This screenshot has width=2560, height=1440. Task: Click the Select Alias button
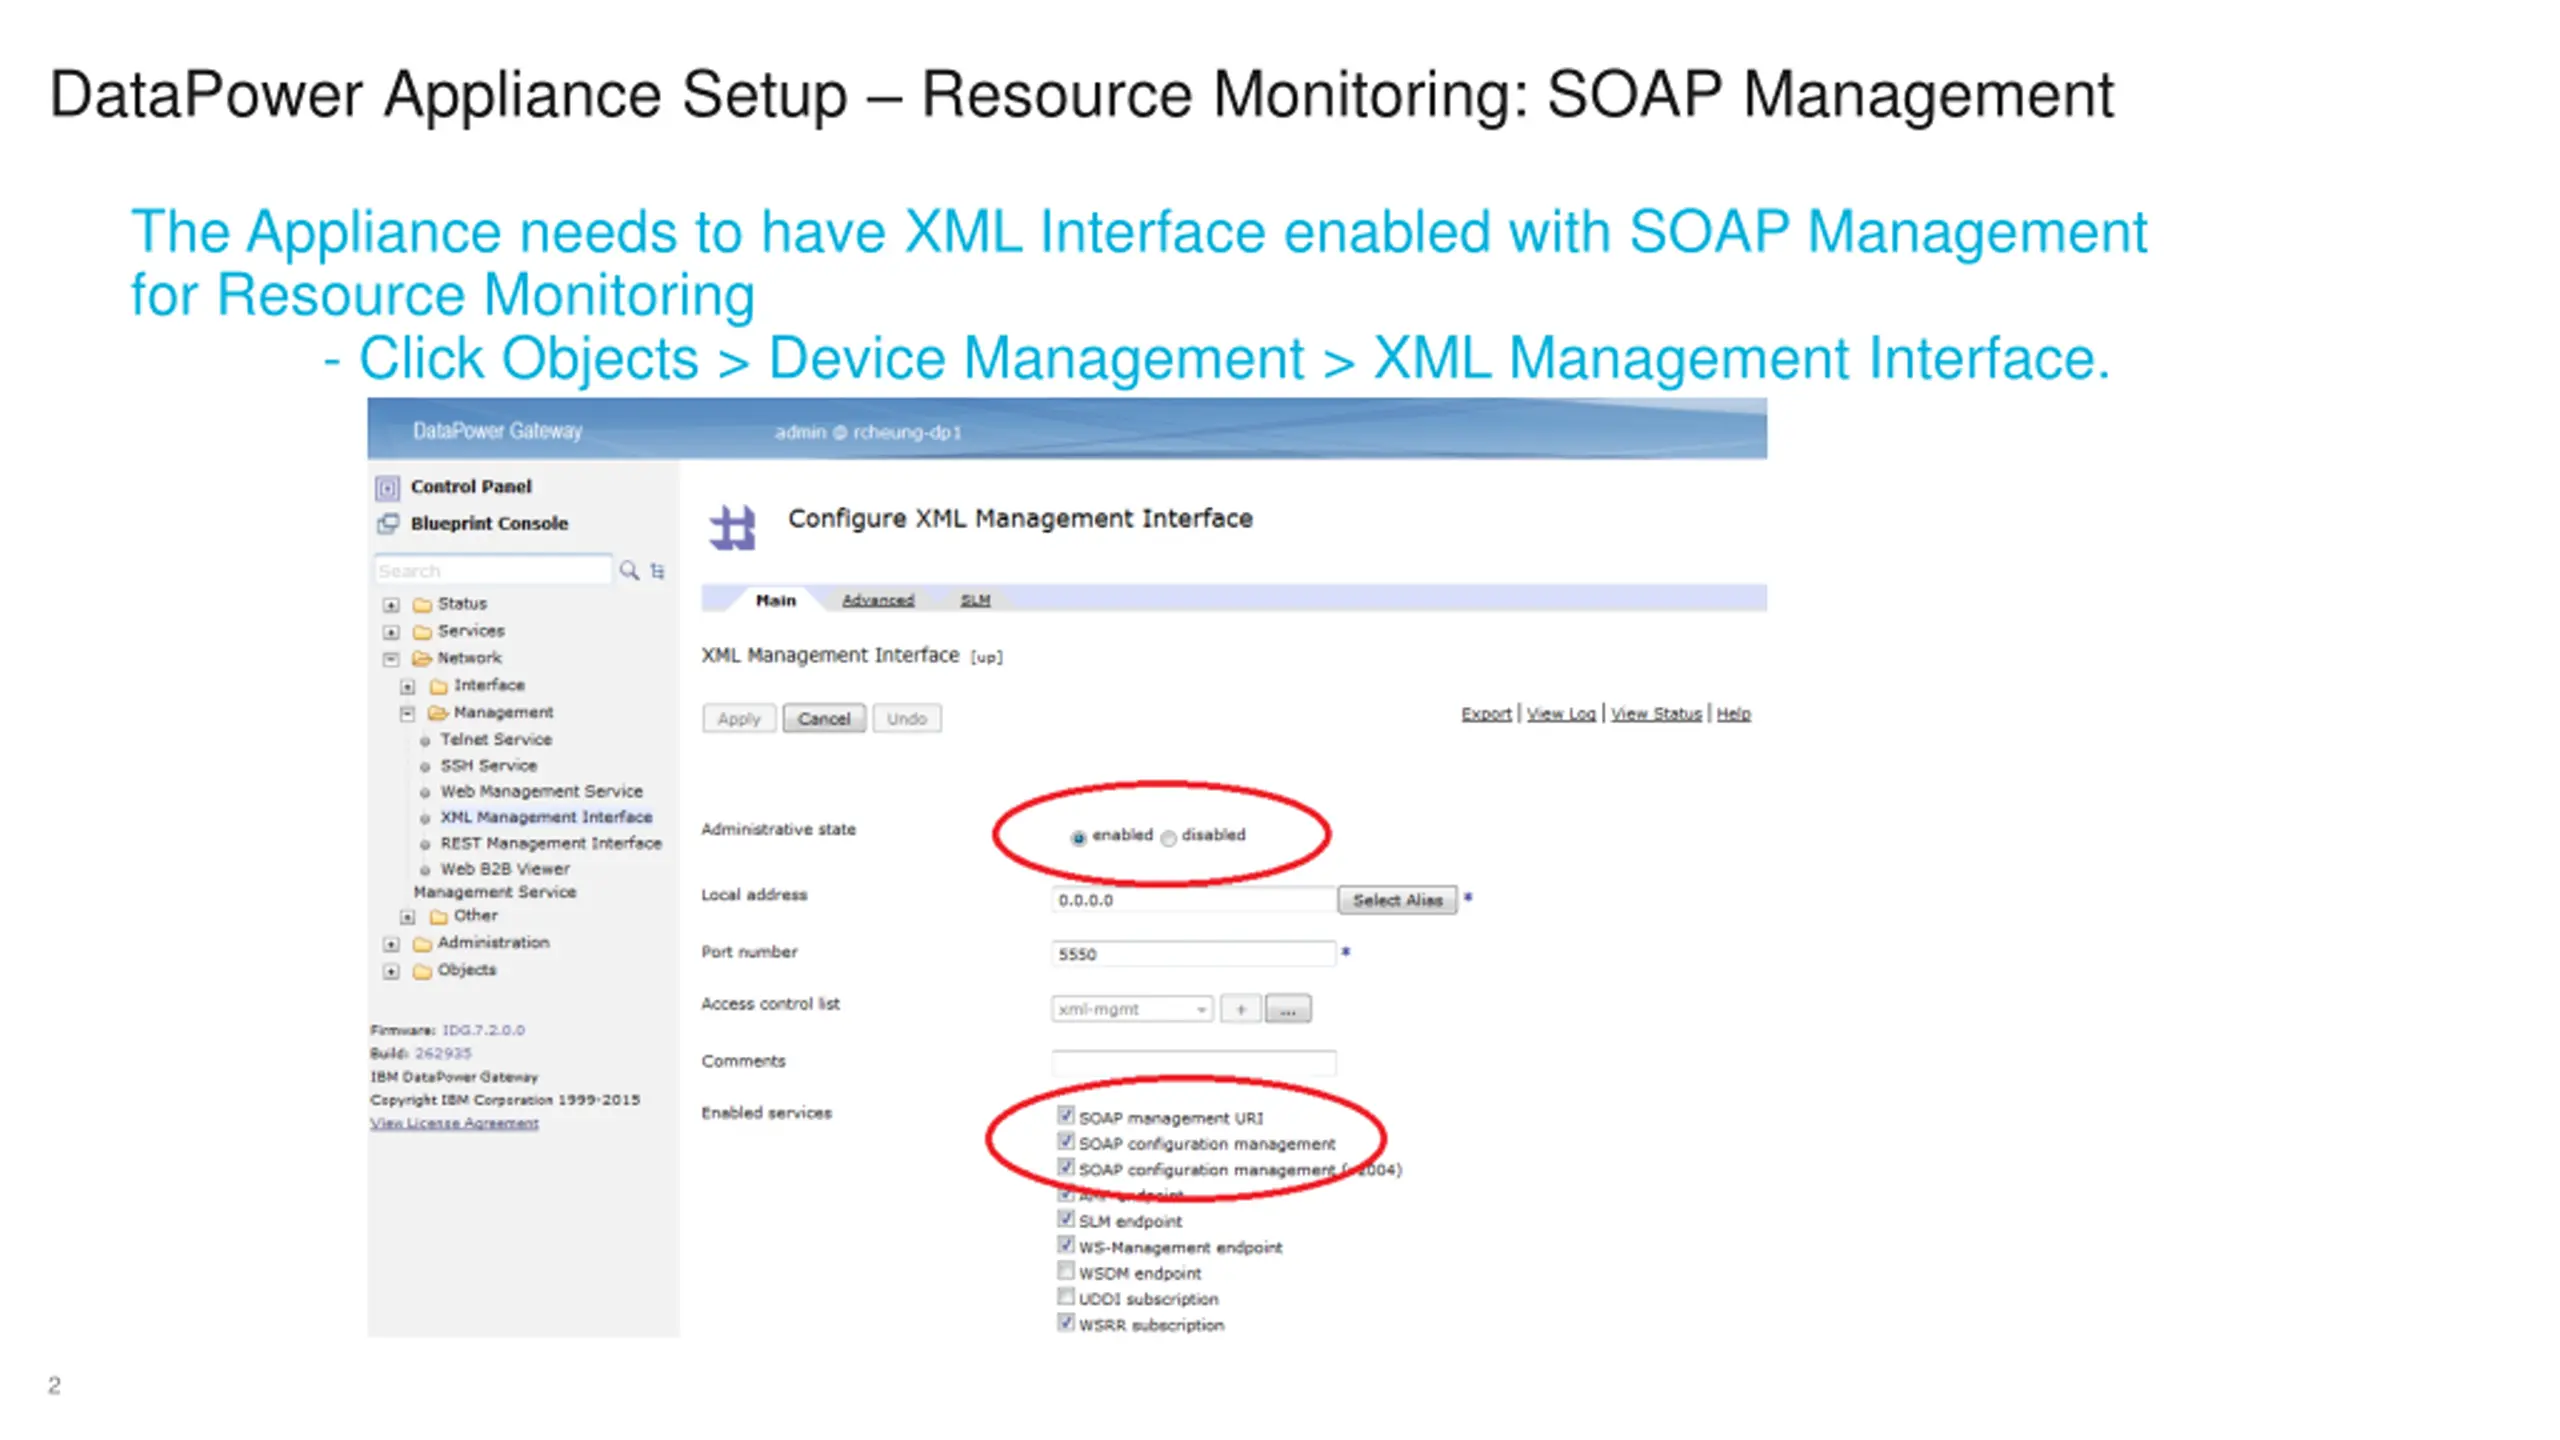tap(1397, 900)
